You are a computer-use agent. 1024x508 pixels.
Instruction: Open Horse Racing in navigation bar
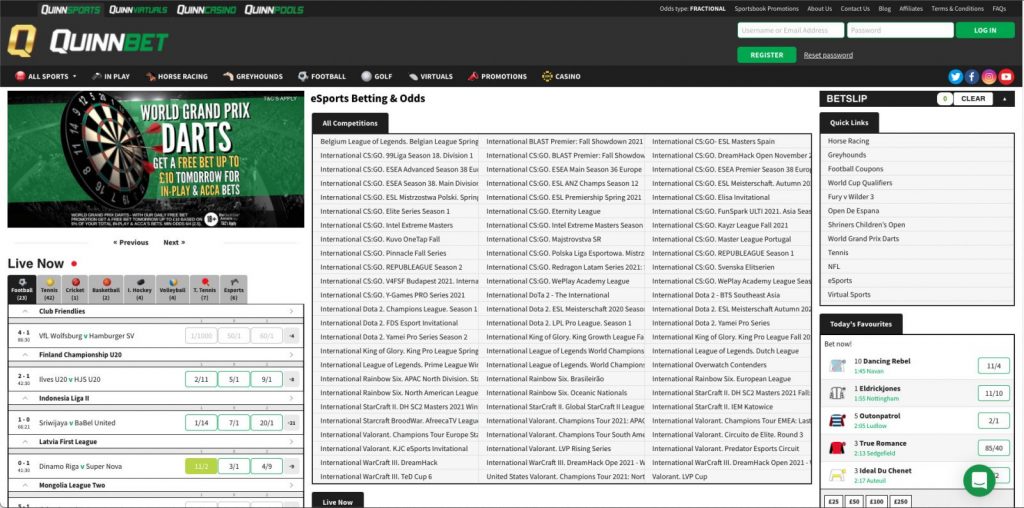[x=176, y=76]
